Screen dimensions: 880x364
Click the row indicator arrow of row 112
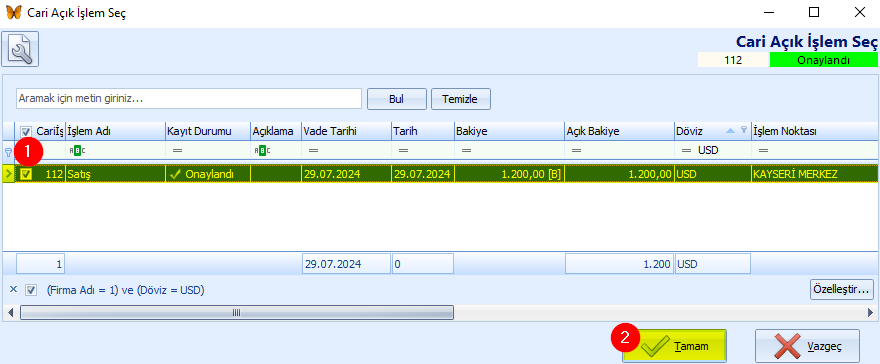8,174
